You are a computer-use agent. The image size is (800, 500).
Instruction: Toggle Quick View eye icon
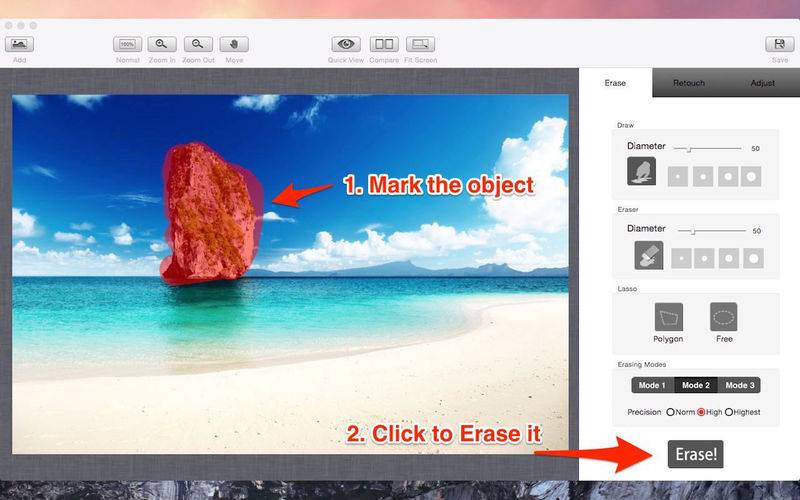pos(346,44)
